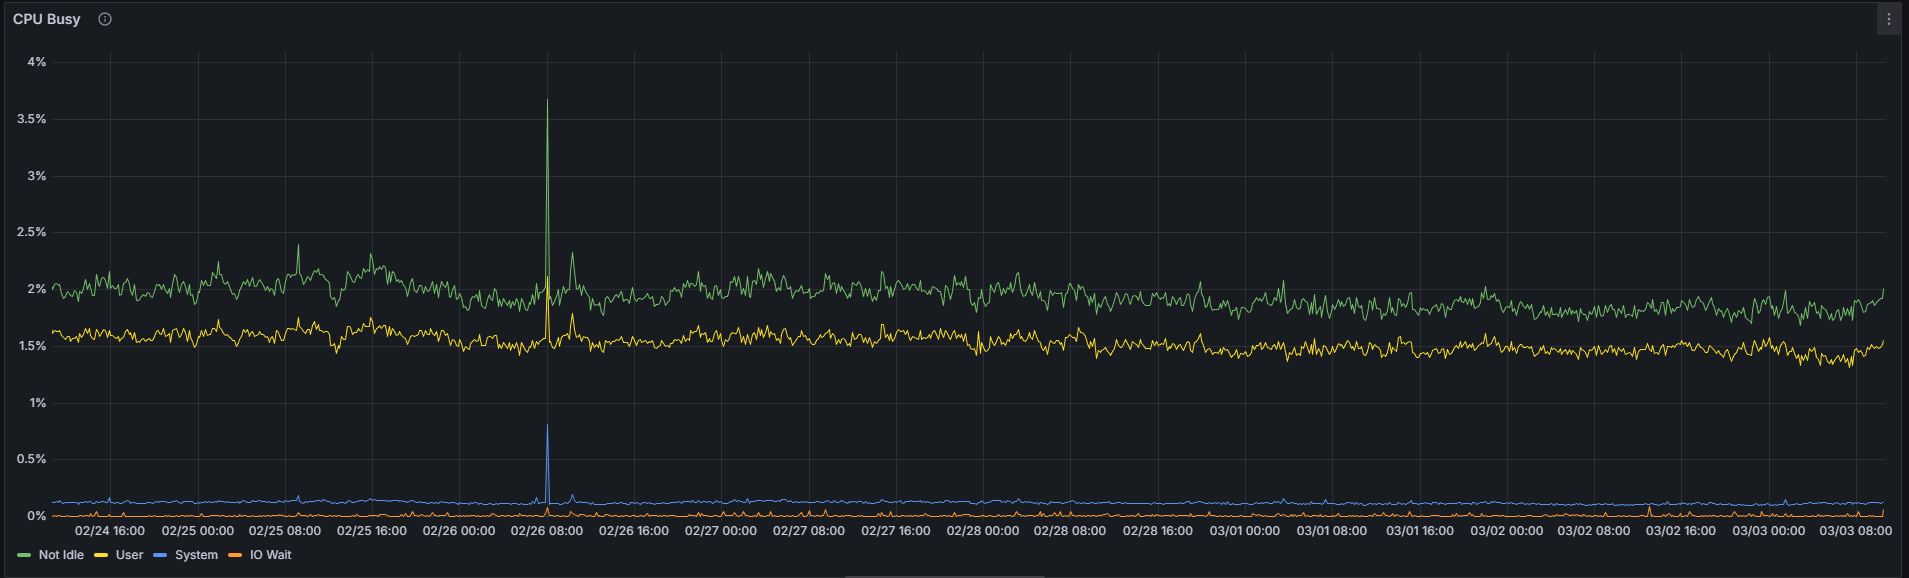Click the 02/24 16:00 time axis label
This screenshot has width=1909, height=578.
click(x=110, y=531)
